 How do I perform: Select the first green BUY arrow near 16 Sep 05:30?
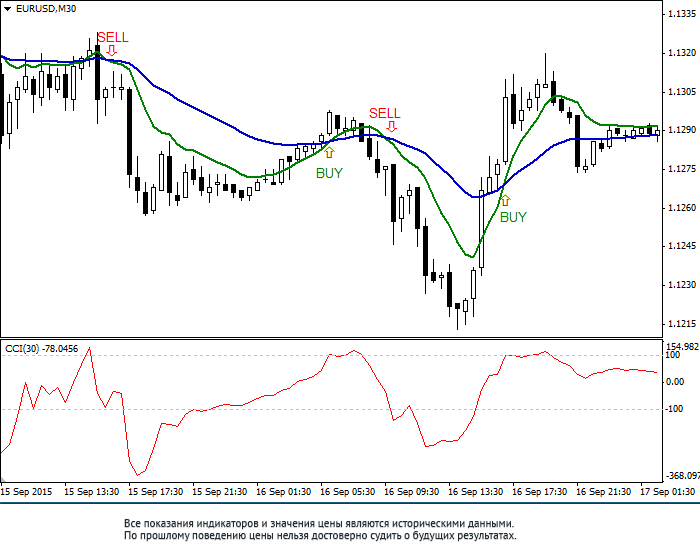pyautogui.click(x=329, y=153)
